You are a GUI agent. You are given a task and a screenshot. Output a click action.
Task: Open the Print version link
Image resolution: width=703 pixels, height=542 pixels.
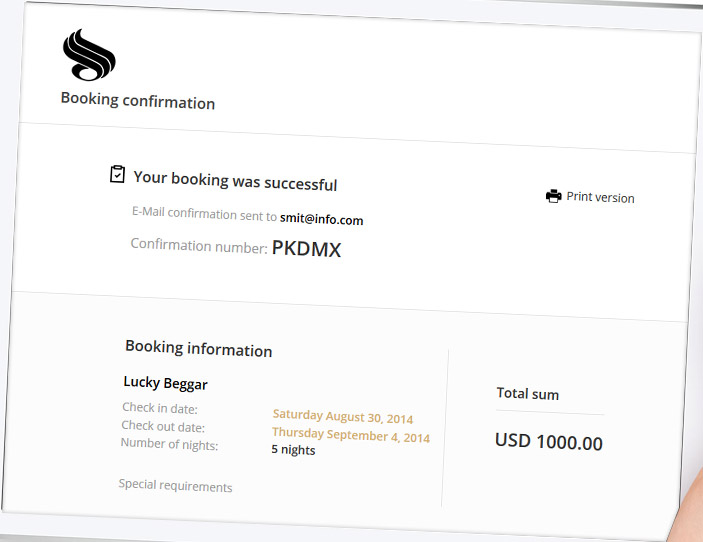point(600,197)
